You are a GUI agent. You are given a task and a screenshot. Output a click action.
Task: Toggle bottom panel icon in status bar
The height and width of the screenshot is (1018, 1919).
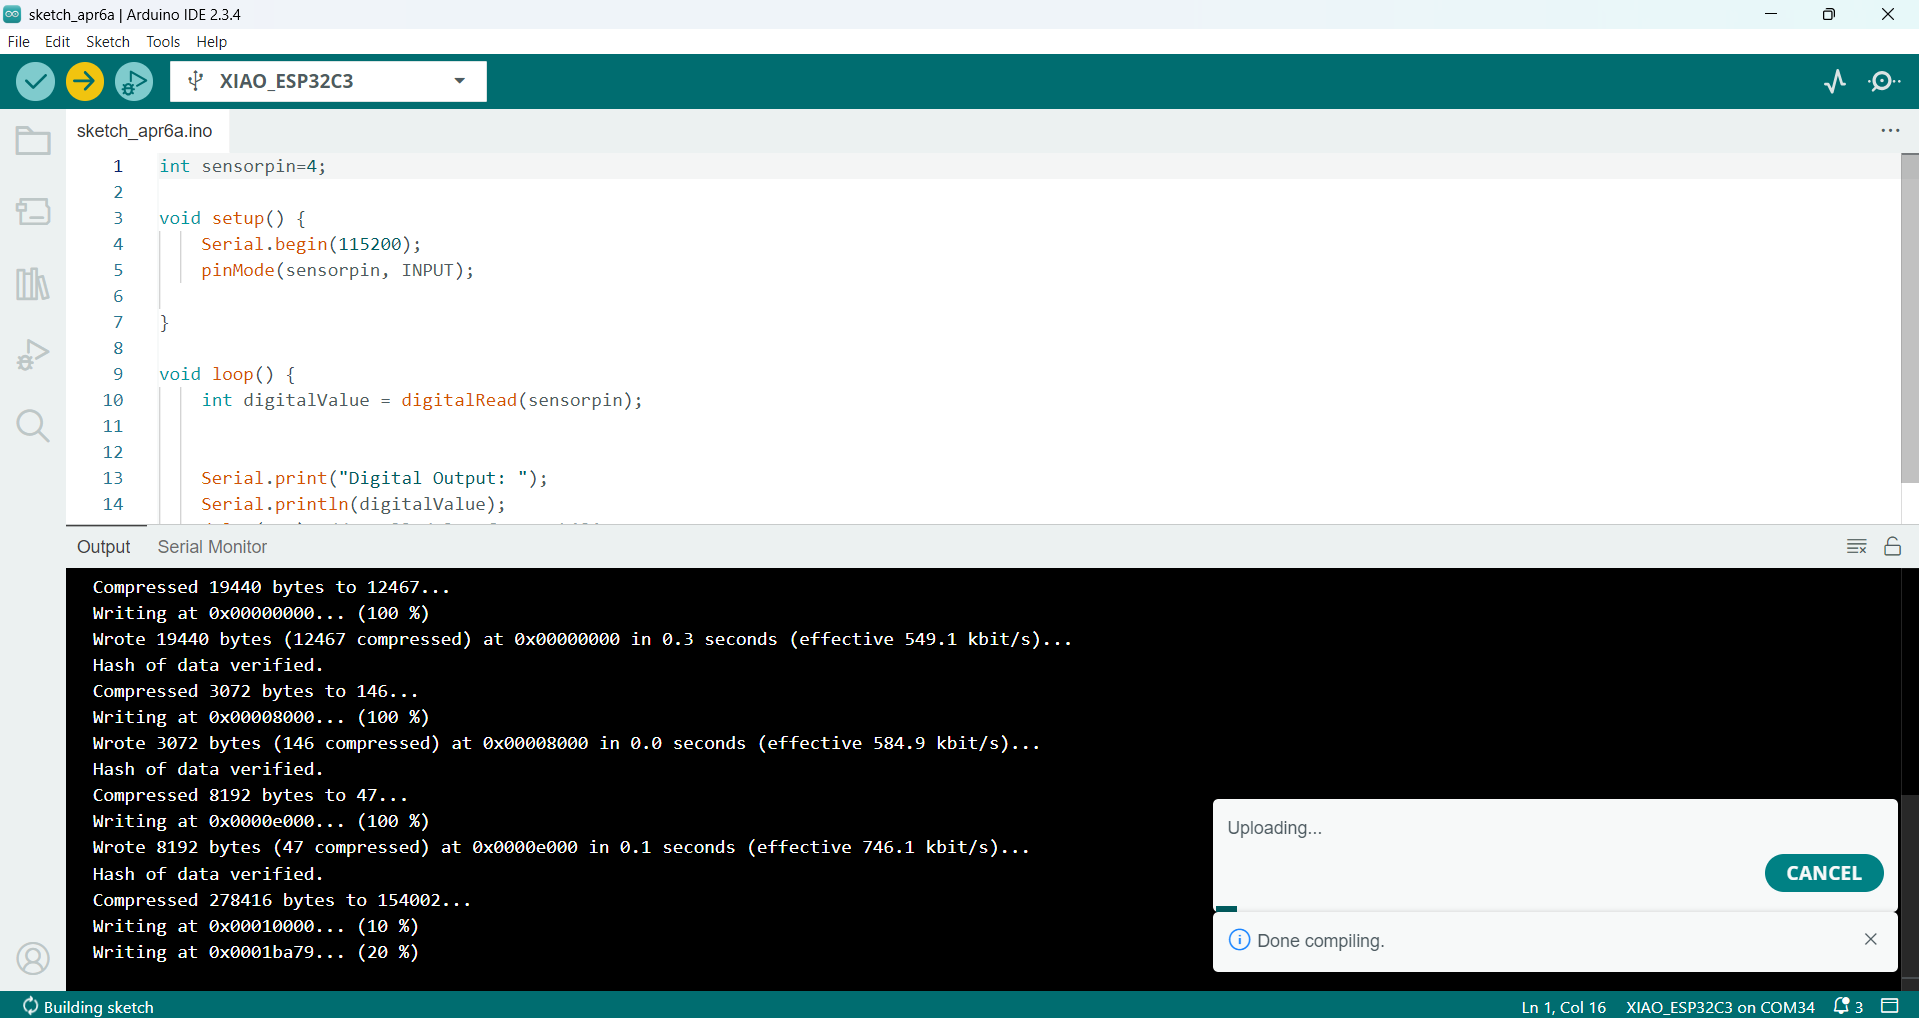tap(1890, 1006)
